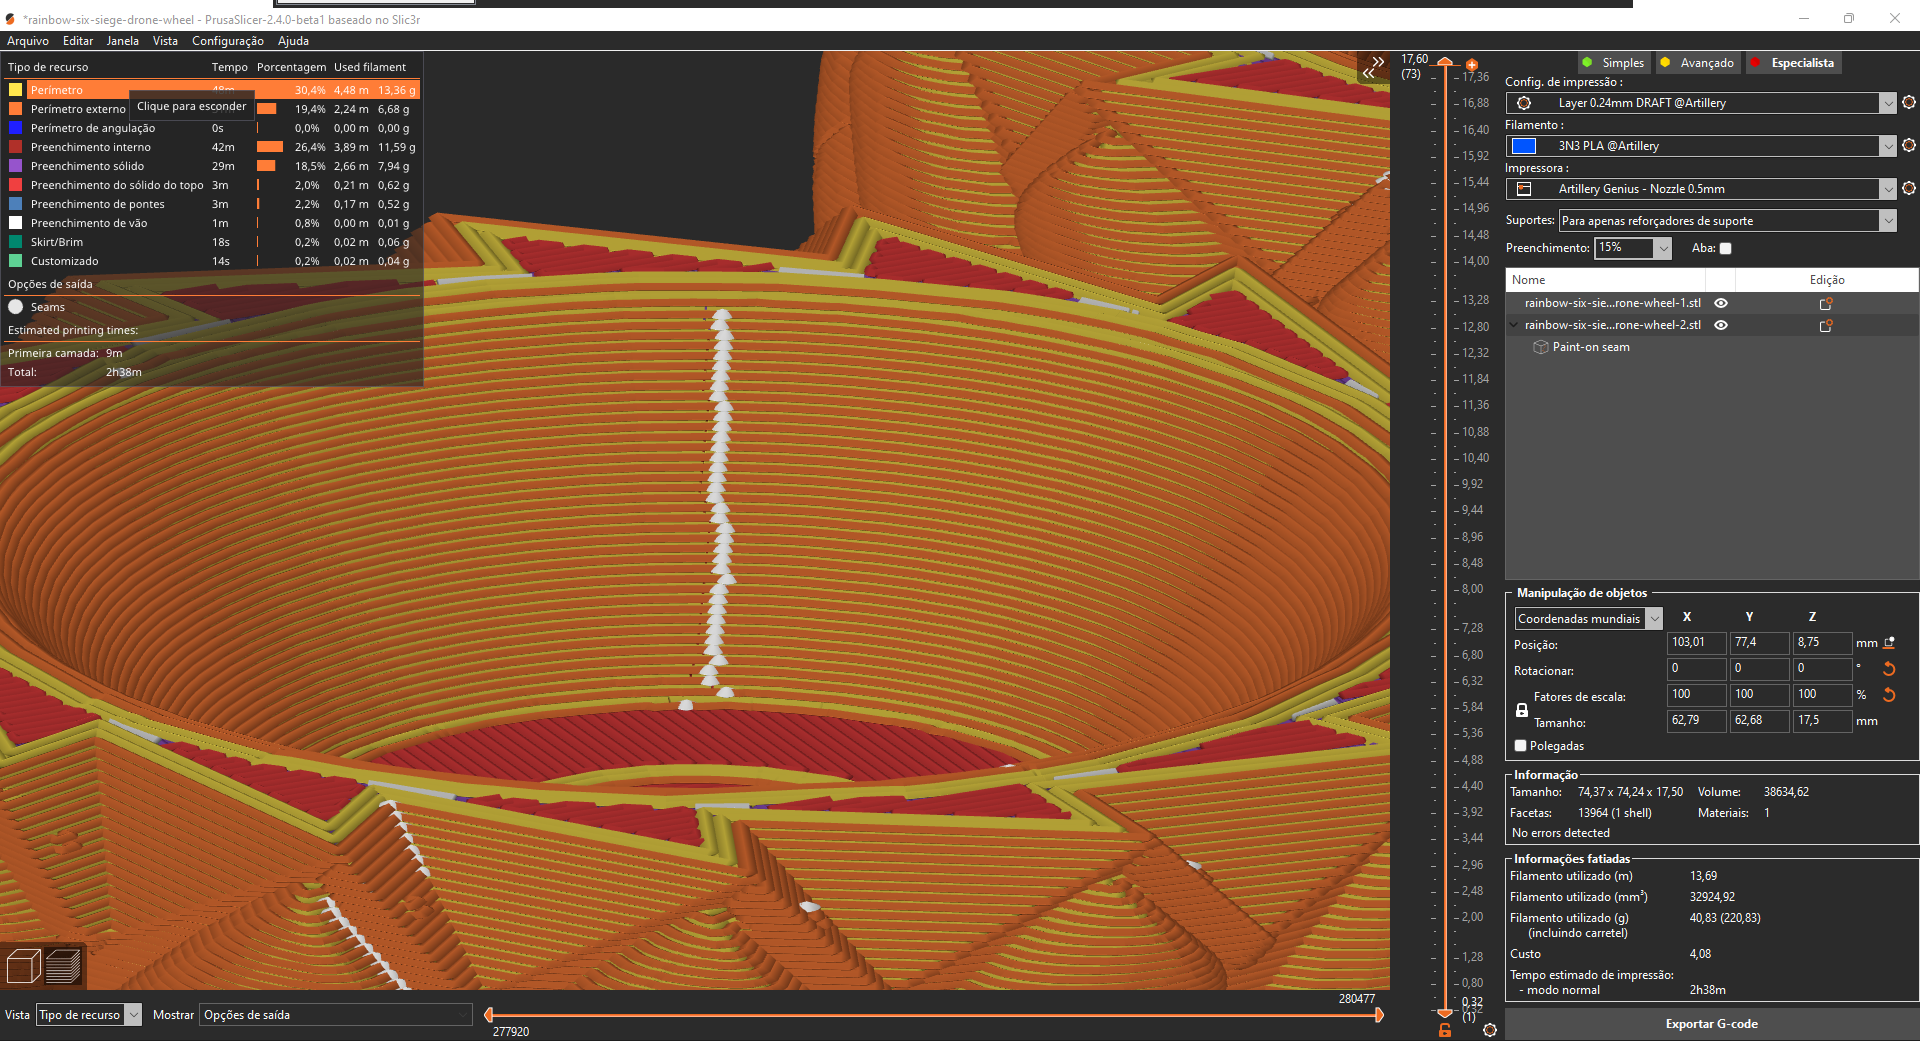1920x1041 pixels.
Task: Toggle the scale proportion lock icon
Action: click(1522, 709)
